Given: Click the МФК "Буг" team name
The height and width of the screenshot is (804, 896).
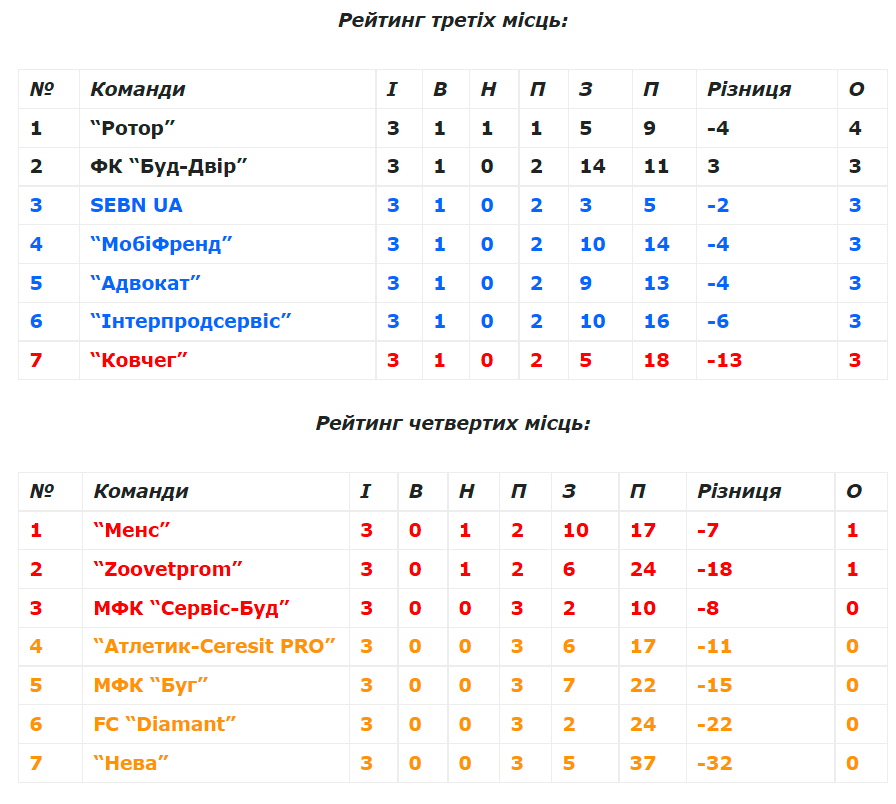Looking at the screenshot, I should point(151,685).
